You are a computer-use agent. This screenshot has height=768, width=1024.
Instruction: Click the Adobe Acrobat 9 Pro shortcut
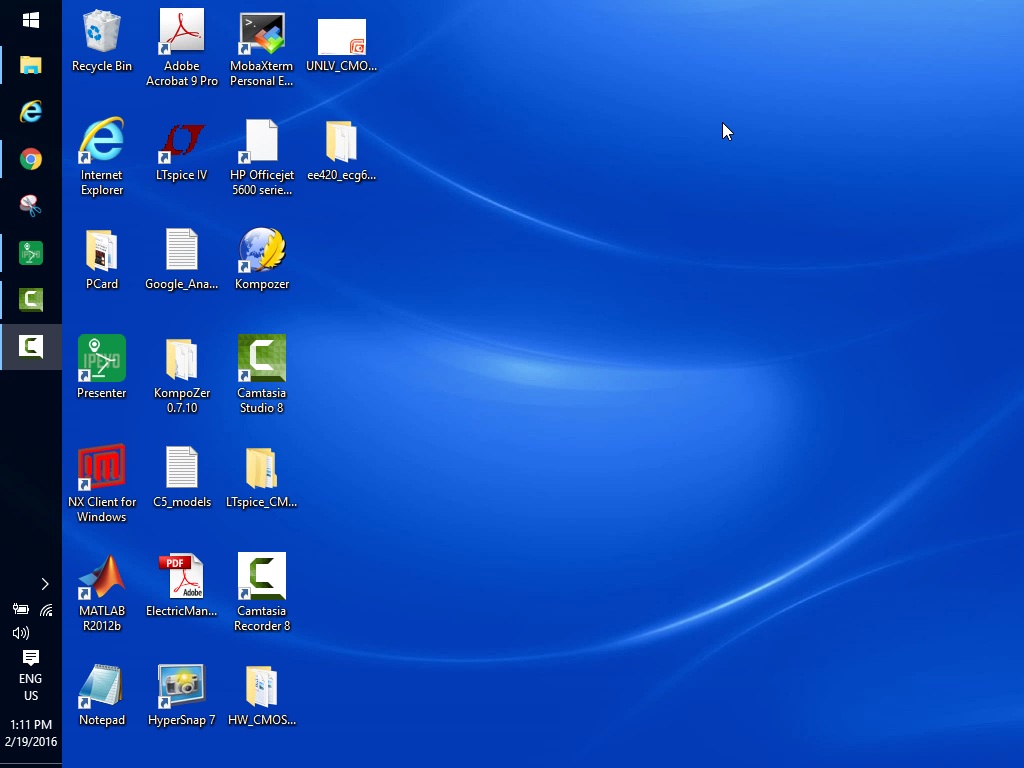point(182,34)
